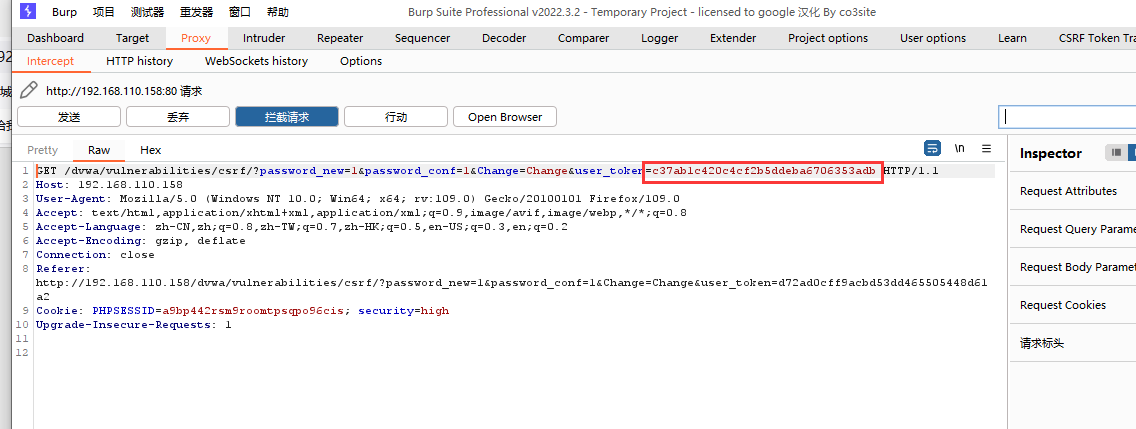
Task: Toggle the 拦截请求 intercept button
Action: coord(287,117)
